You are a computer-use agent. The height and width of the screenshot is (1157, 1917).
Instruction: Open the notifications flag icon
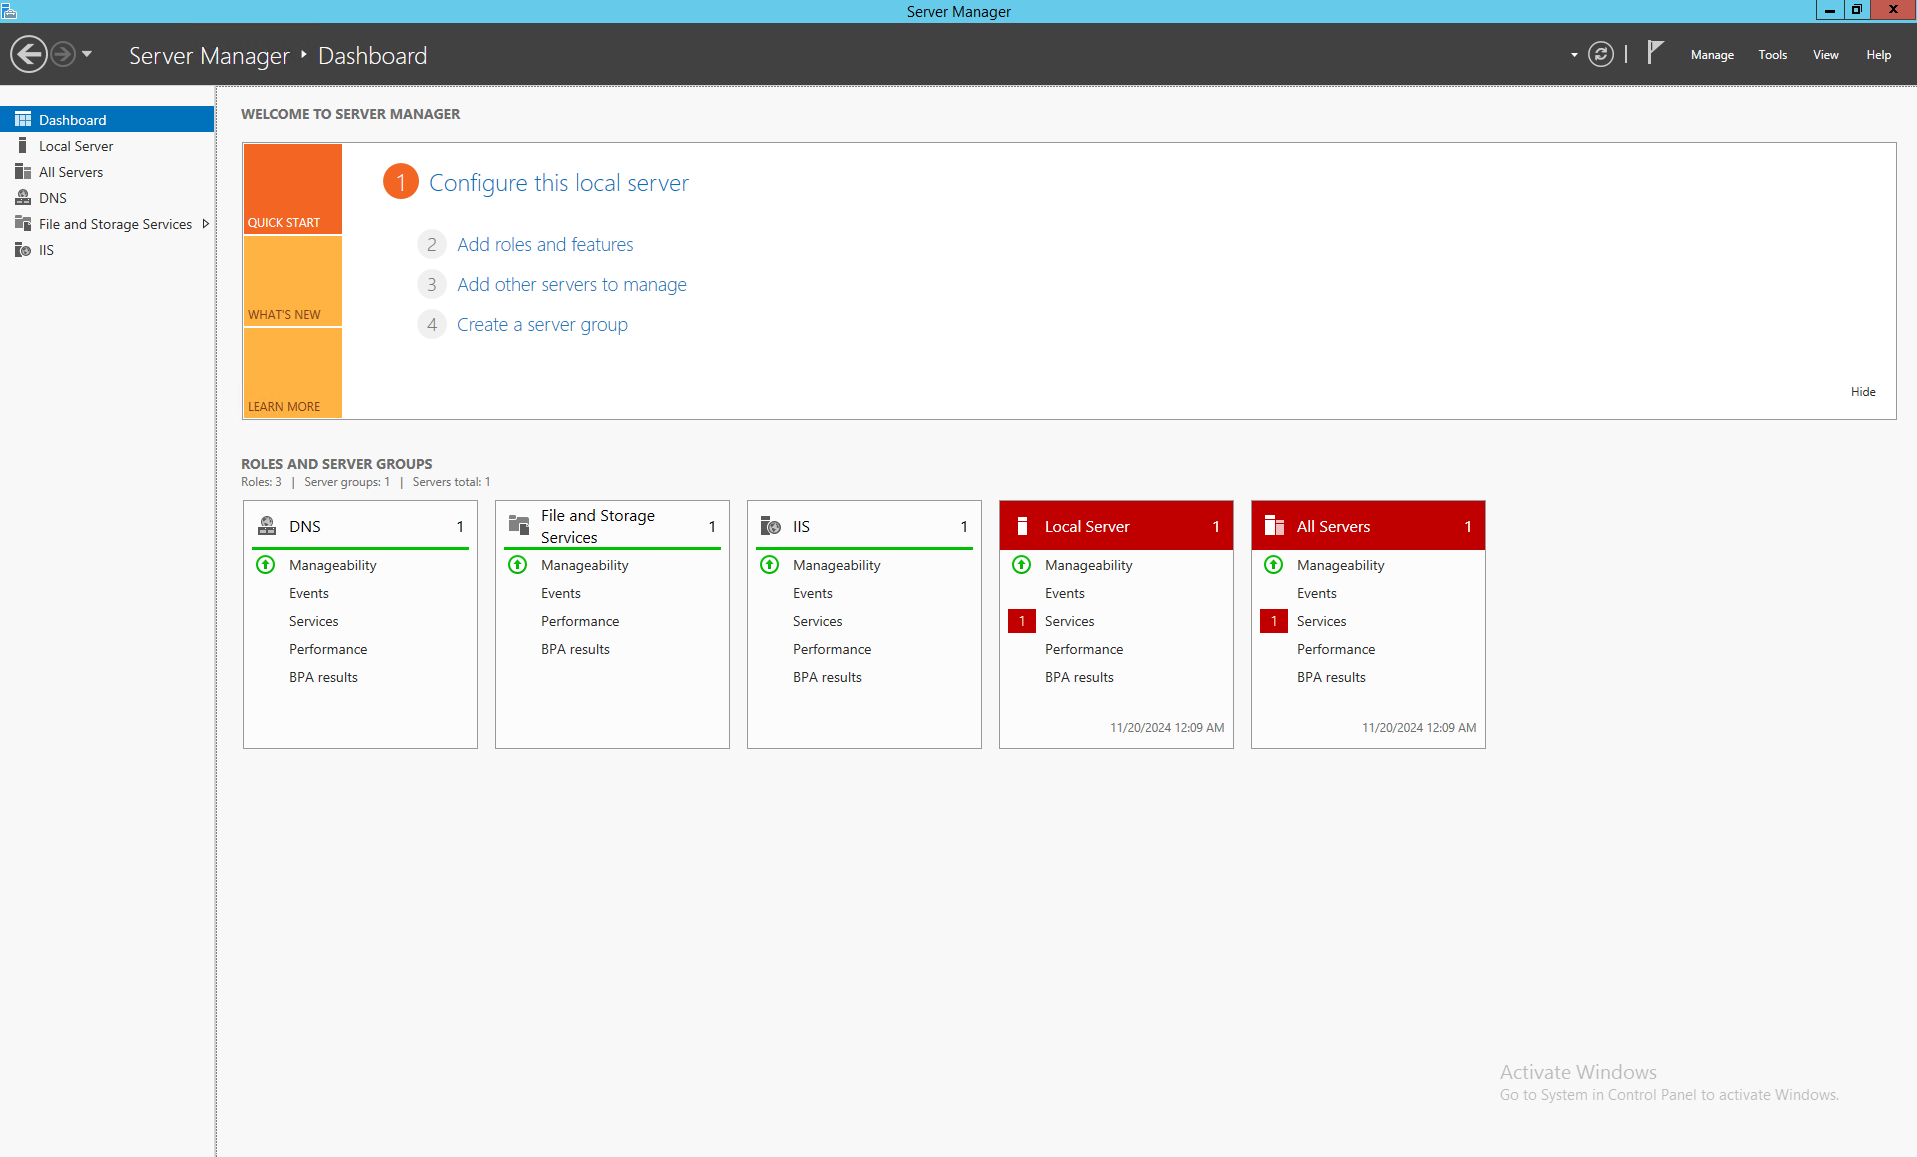pos(1655,52)
